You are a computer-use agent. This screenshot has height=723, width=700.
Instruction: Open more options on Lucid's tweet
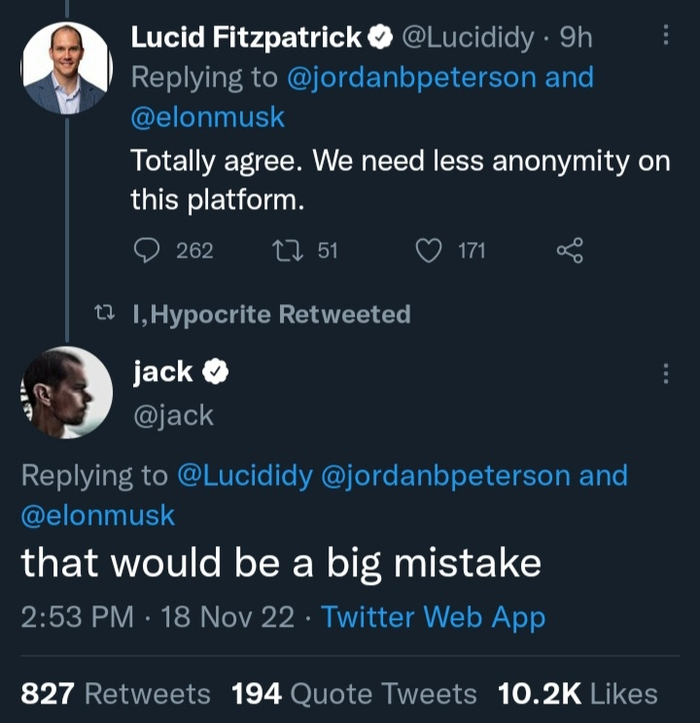[666, 38]
